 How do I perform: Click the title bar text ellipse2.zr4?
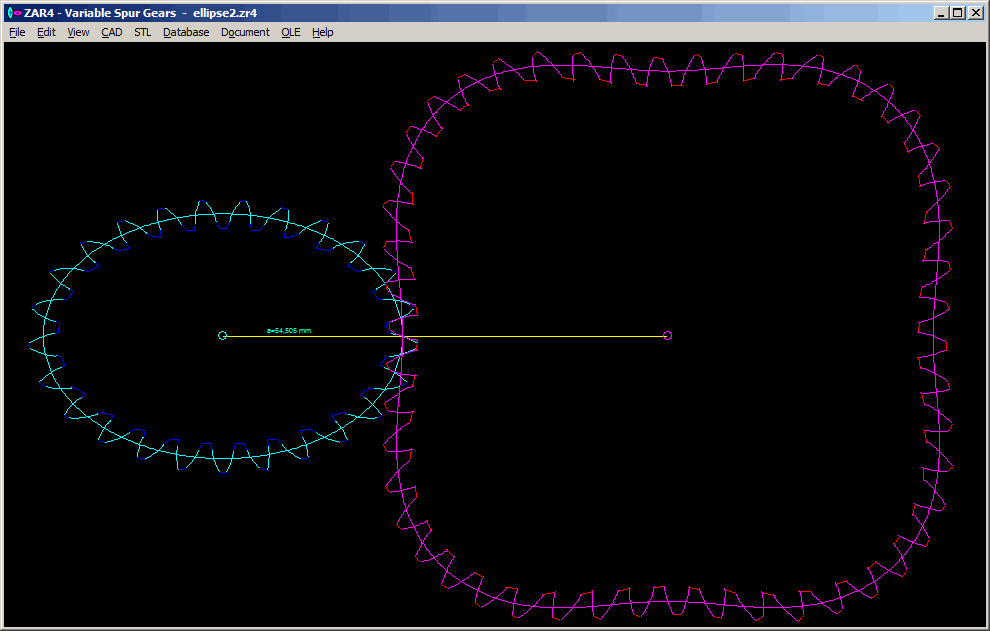click(x=225, y=13)
